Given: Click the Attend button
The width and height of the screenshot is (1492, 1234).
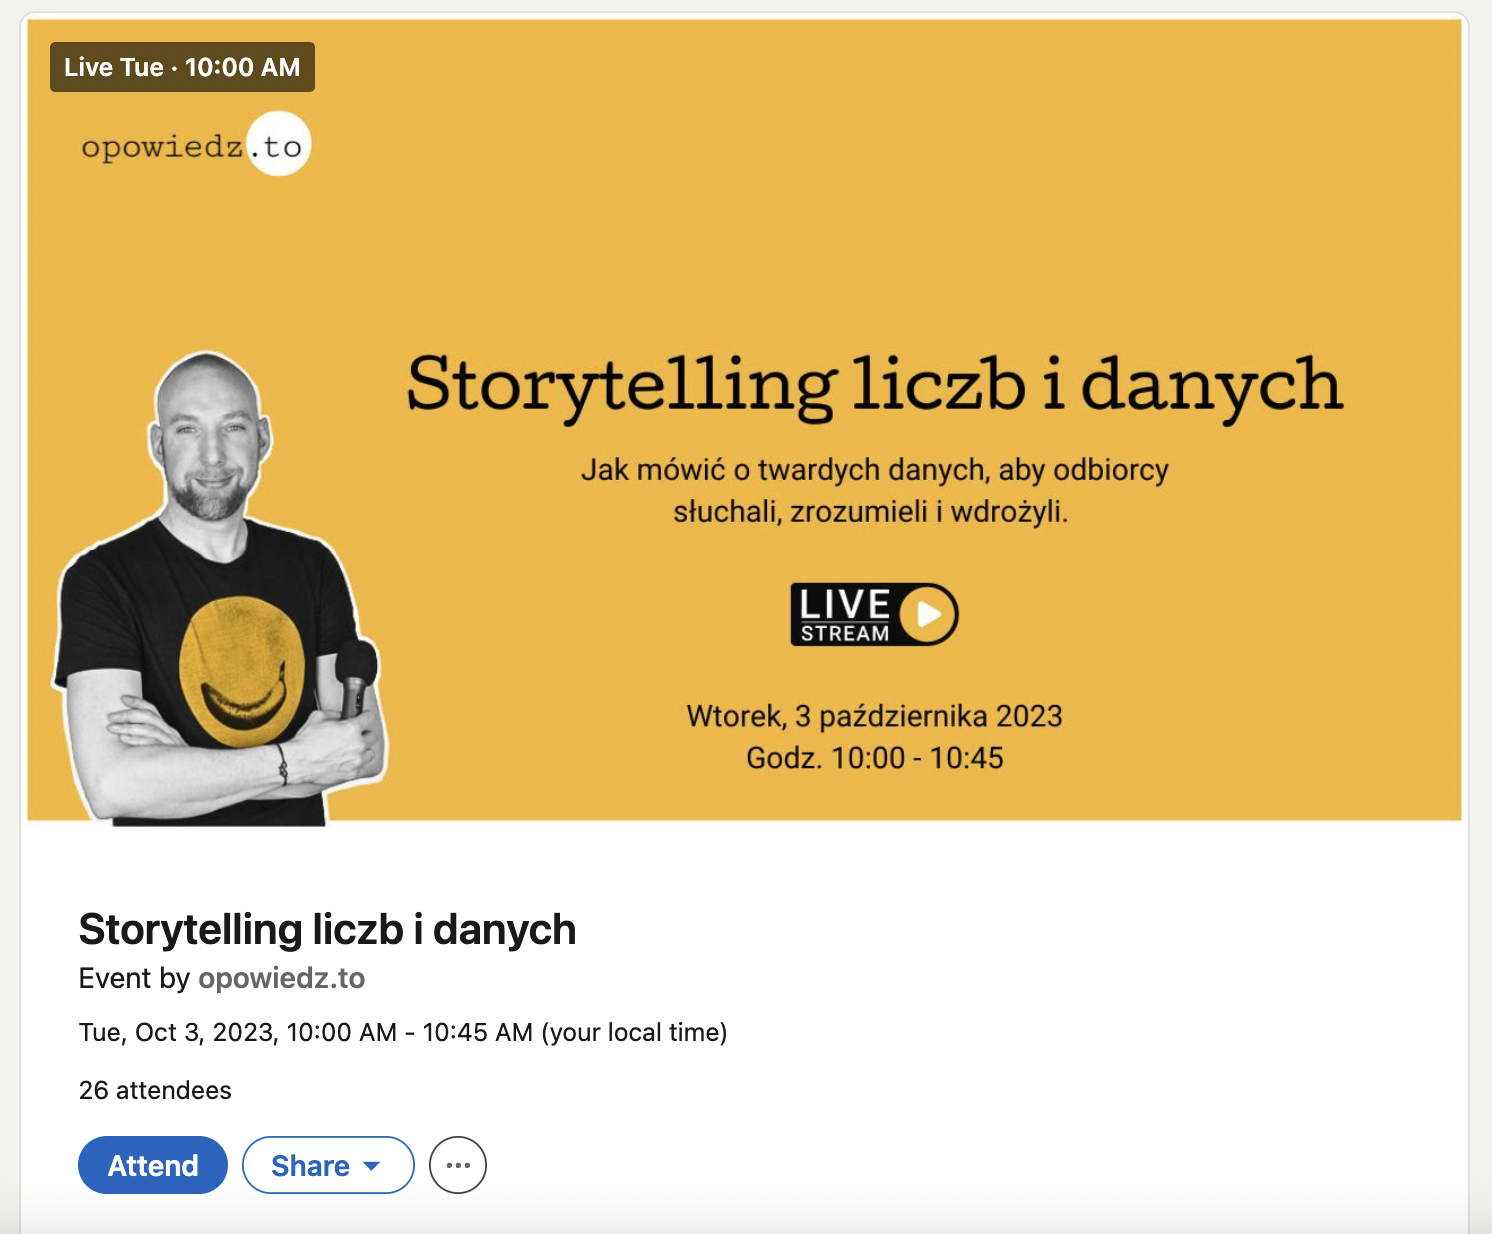Looking at the screenshot, I should 153,1165.
